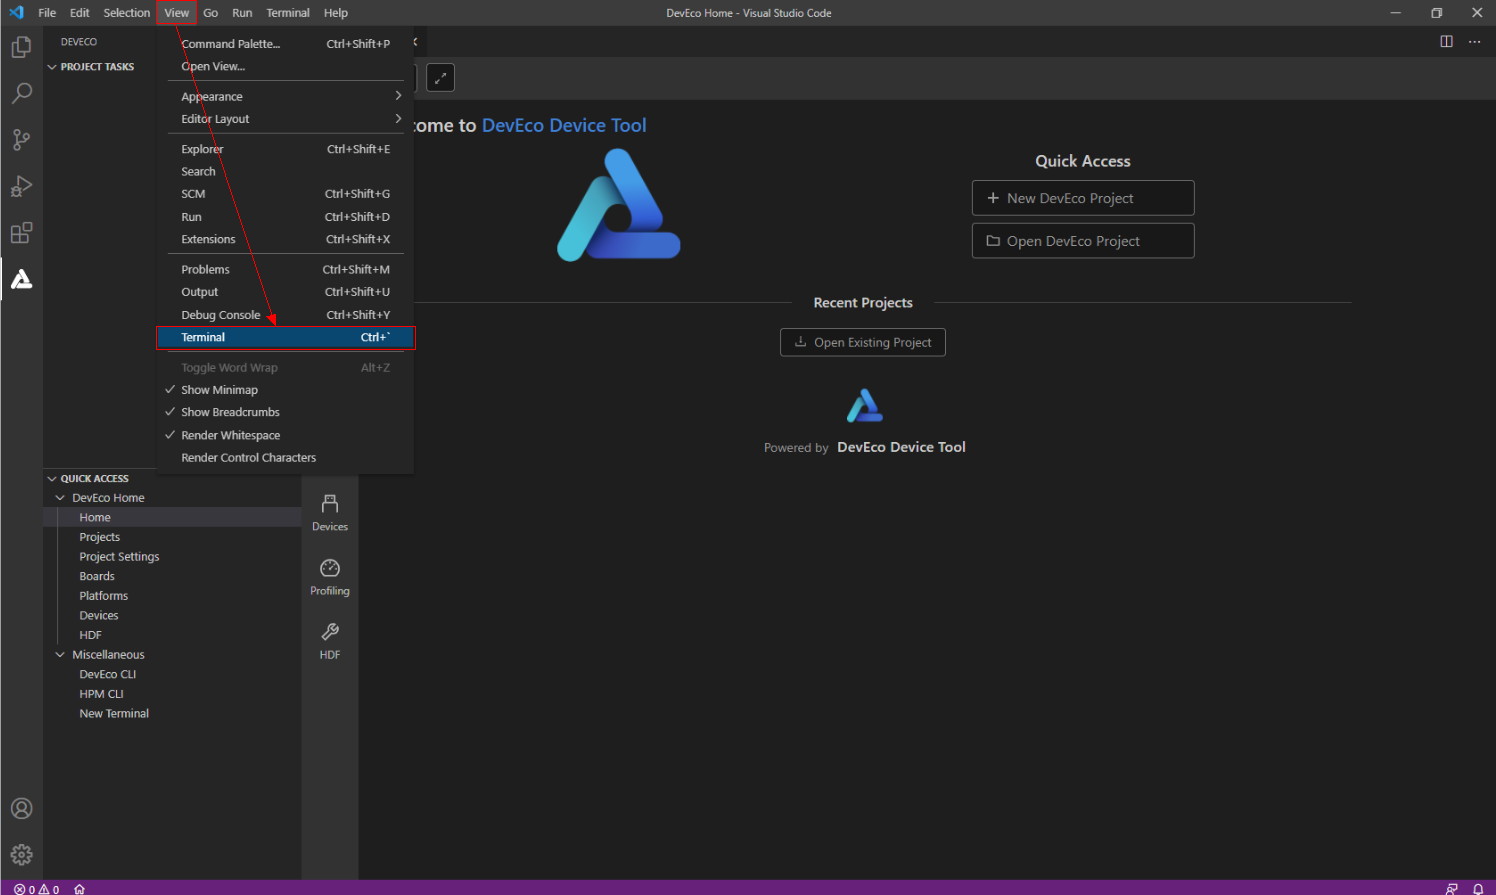Select Problems in the View menu

click(x=285, y=269)
